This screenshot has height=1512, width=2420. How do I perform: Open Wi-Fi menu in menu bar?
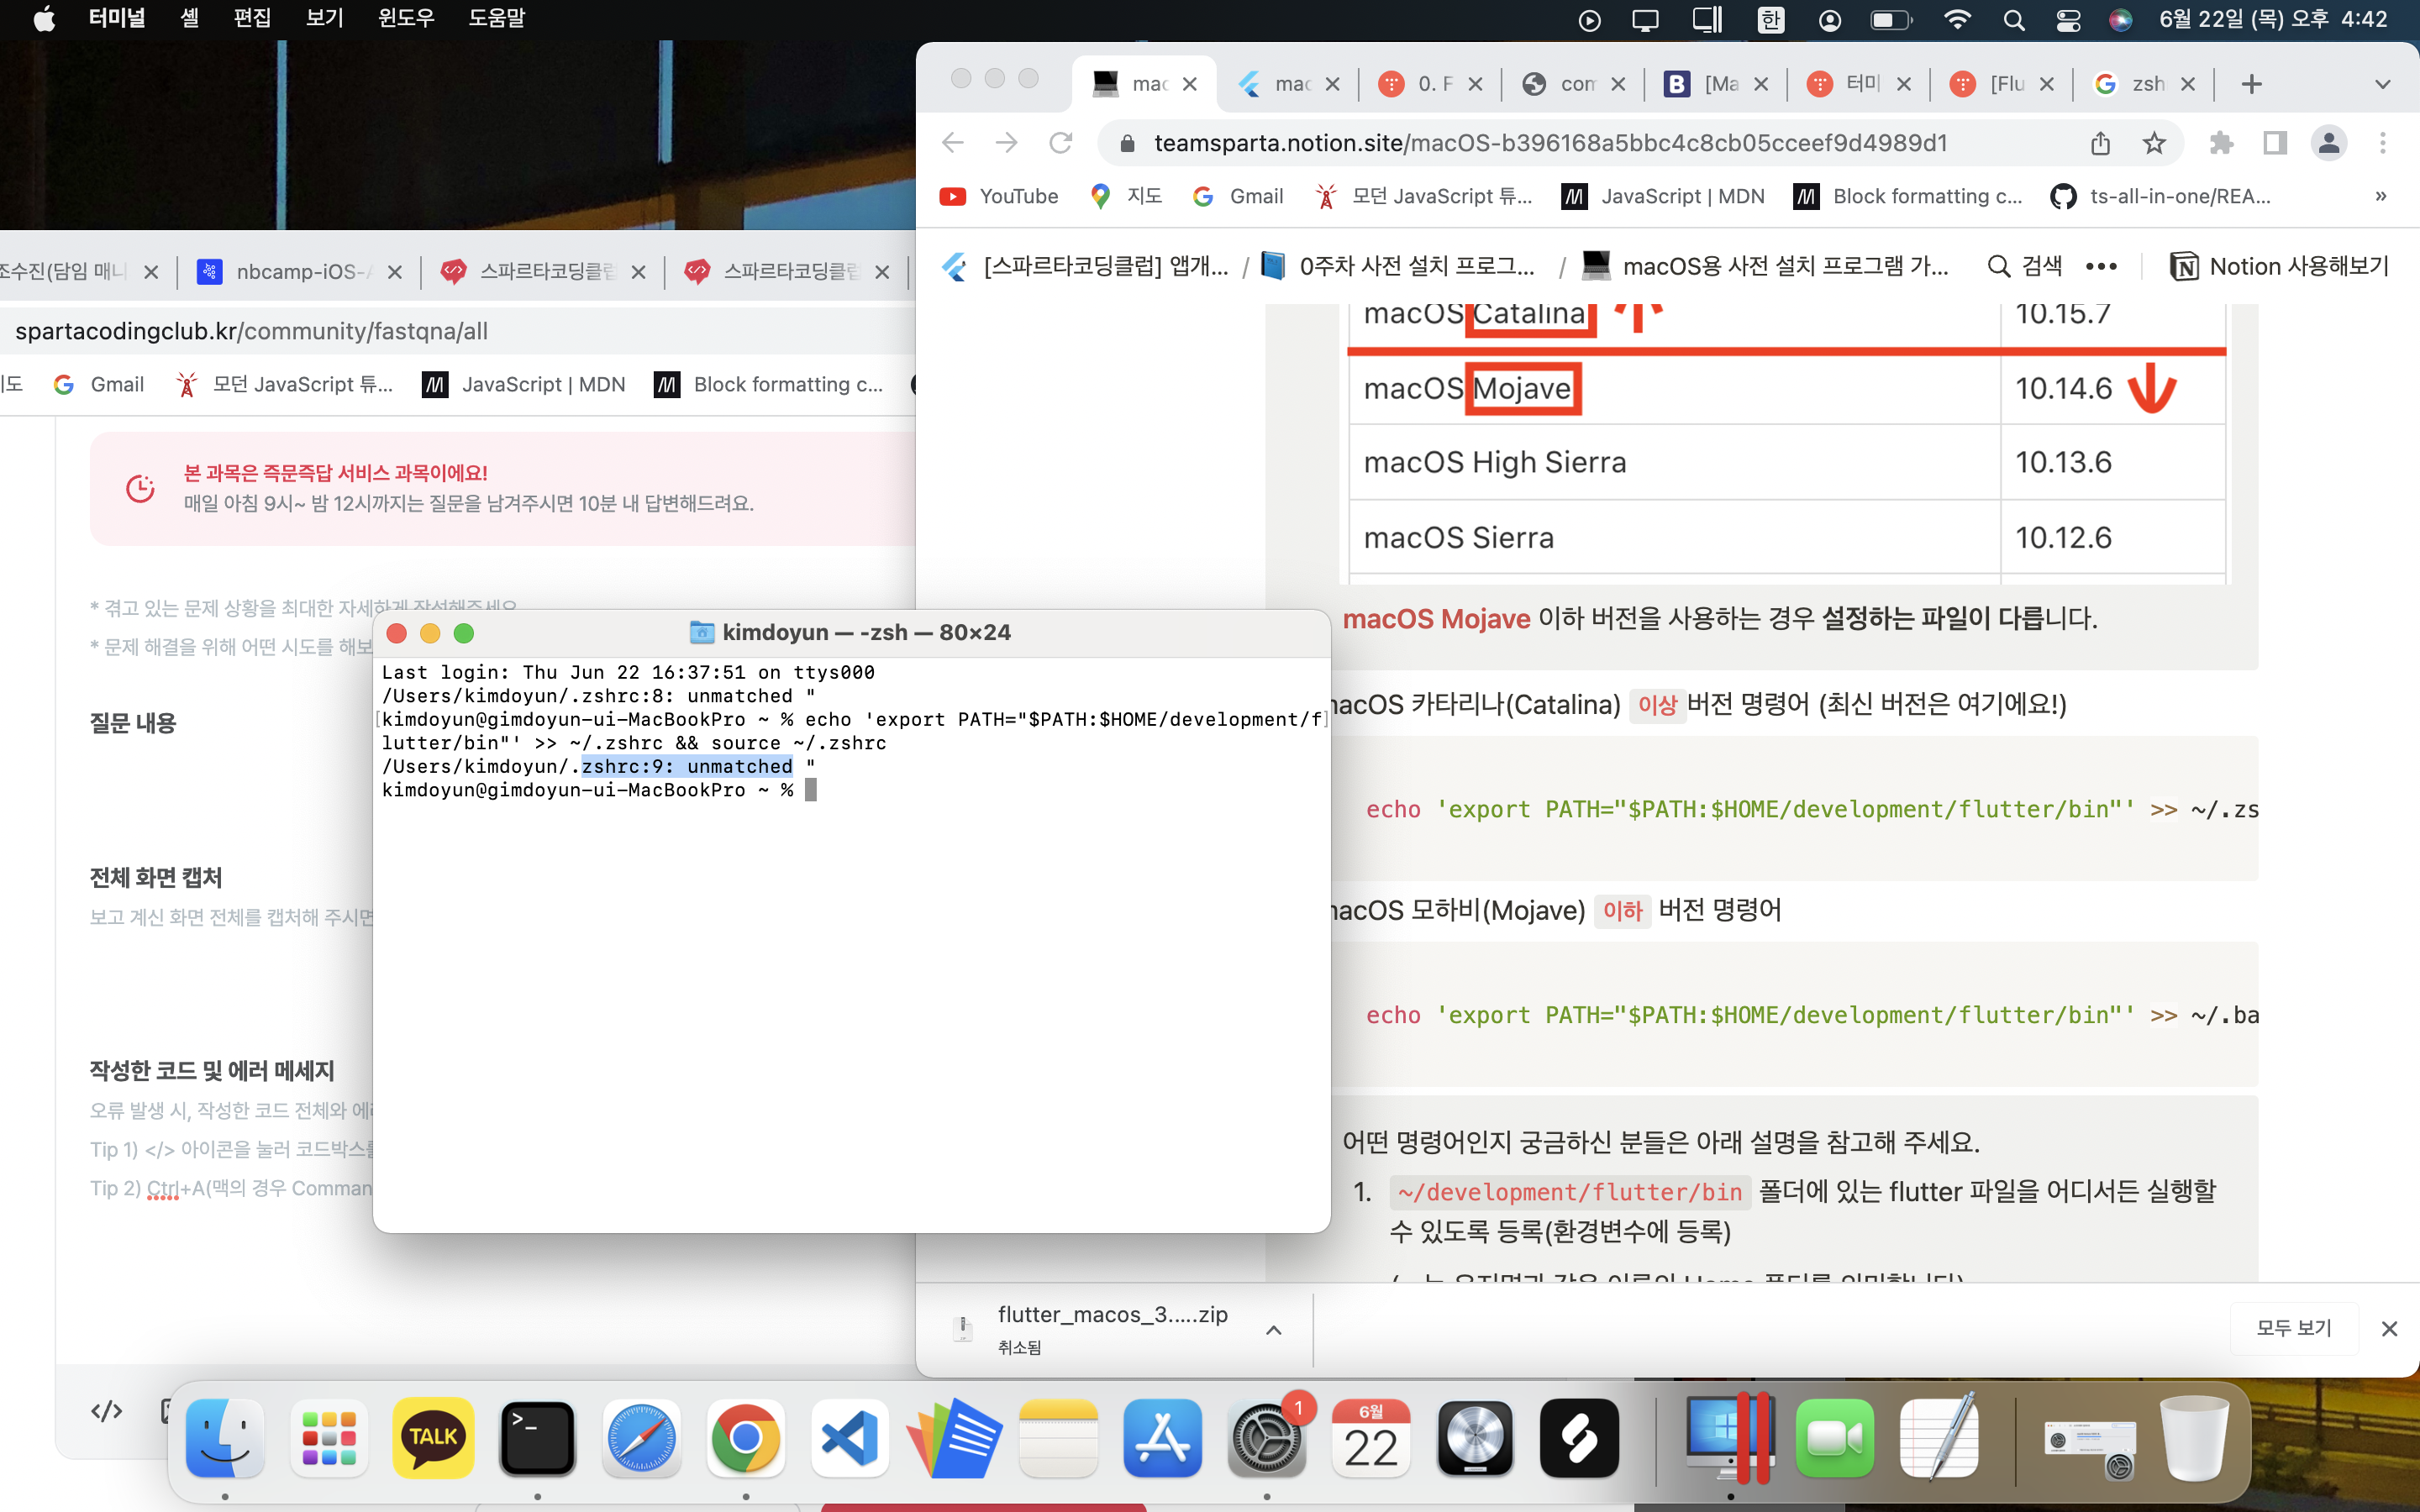(1957, 20)
